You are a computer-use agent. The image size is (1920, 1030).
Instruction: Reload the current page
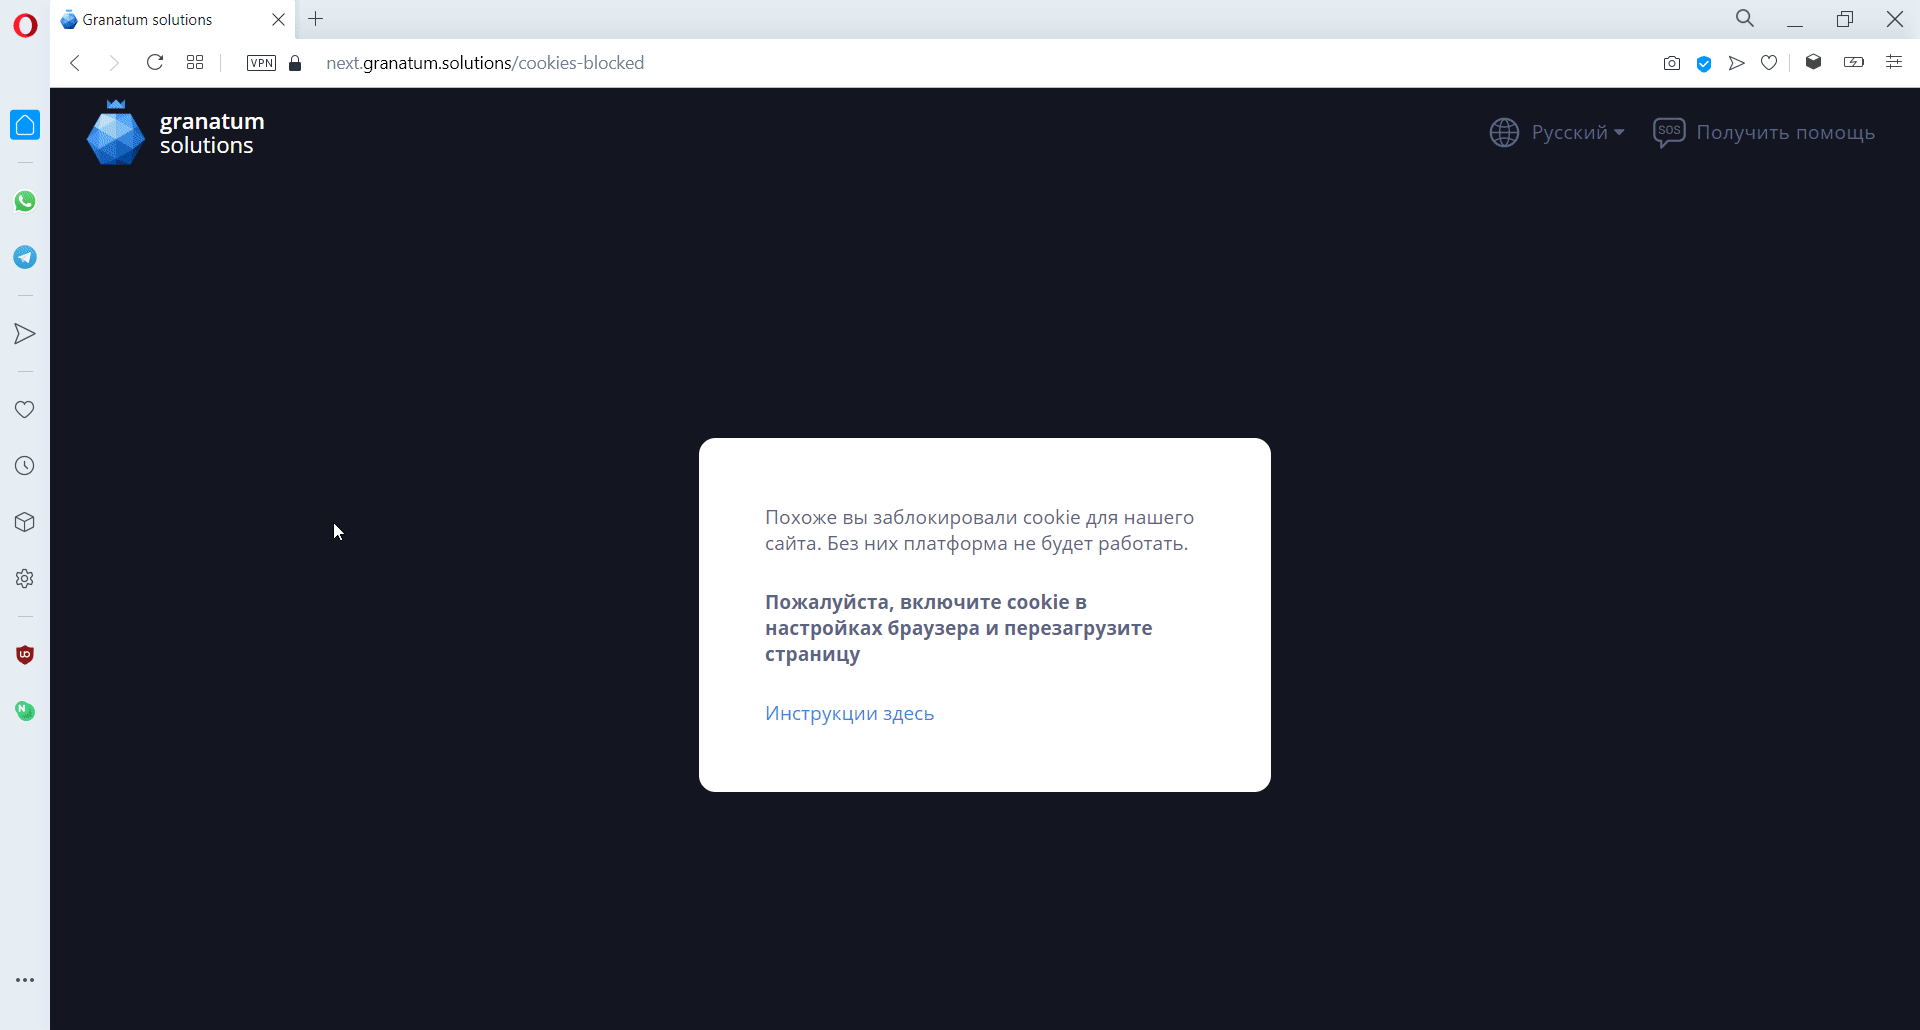tap(155, 63)
